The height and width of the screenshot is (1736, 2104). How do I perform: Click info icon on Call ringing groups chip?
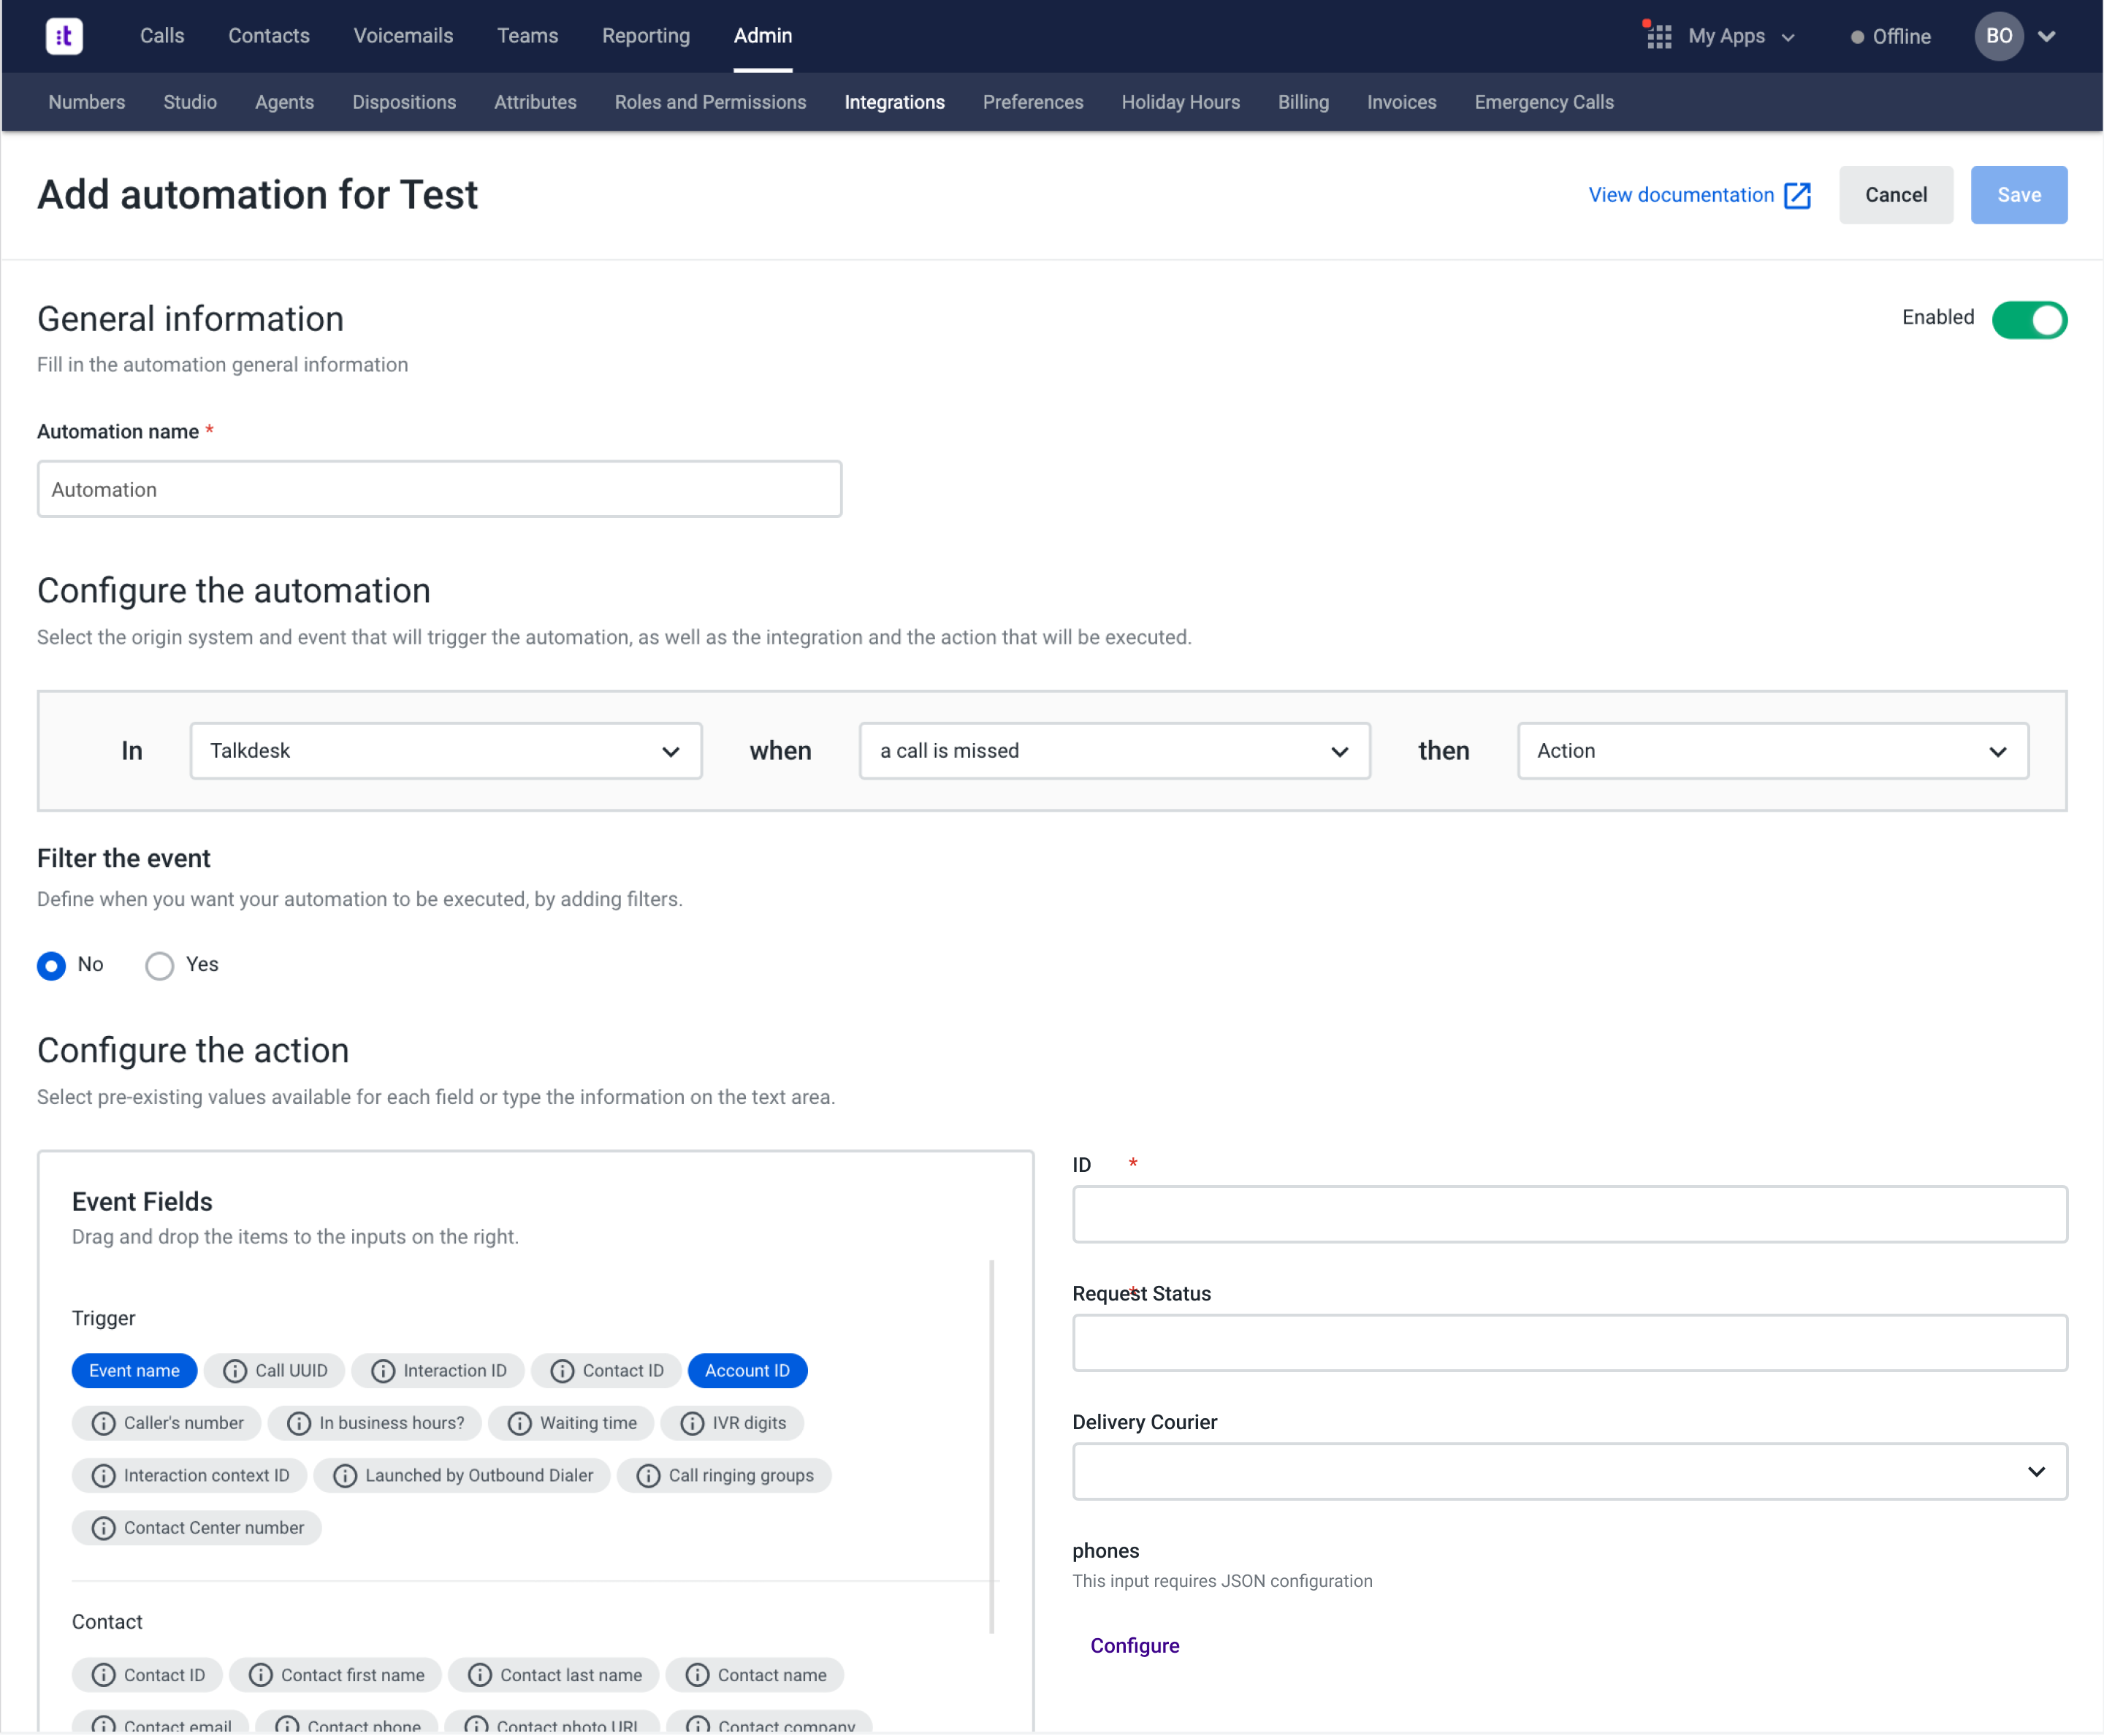click(x=648, y=1475)
